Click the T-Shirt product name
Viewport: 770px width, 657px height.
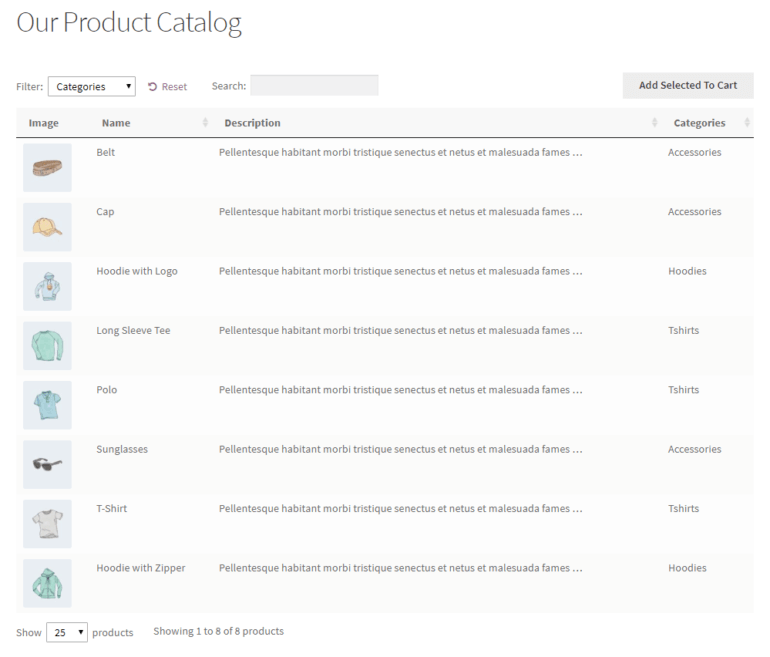pos(111,509)
